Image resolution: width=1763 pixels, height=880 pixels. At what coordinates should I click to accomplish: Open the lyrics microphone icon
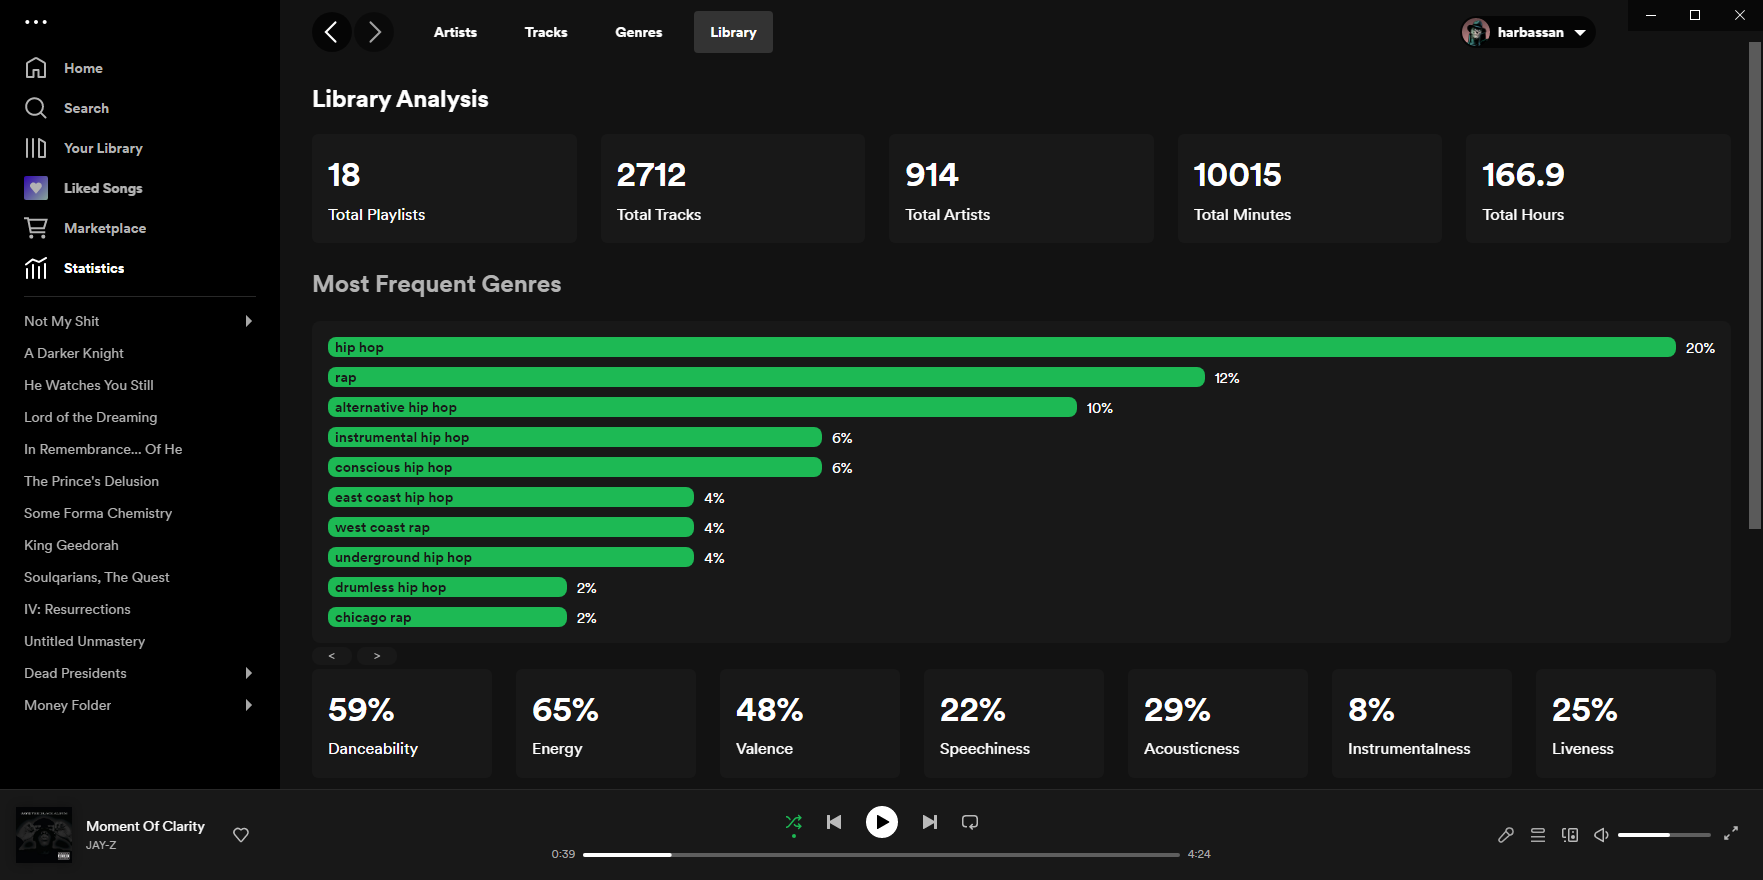pos(1505,835)
